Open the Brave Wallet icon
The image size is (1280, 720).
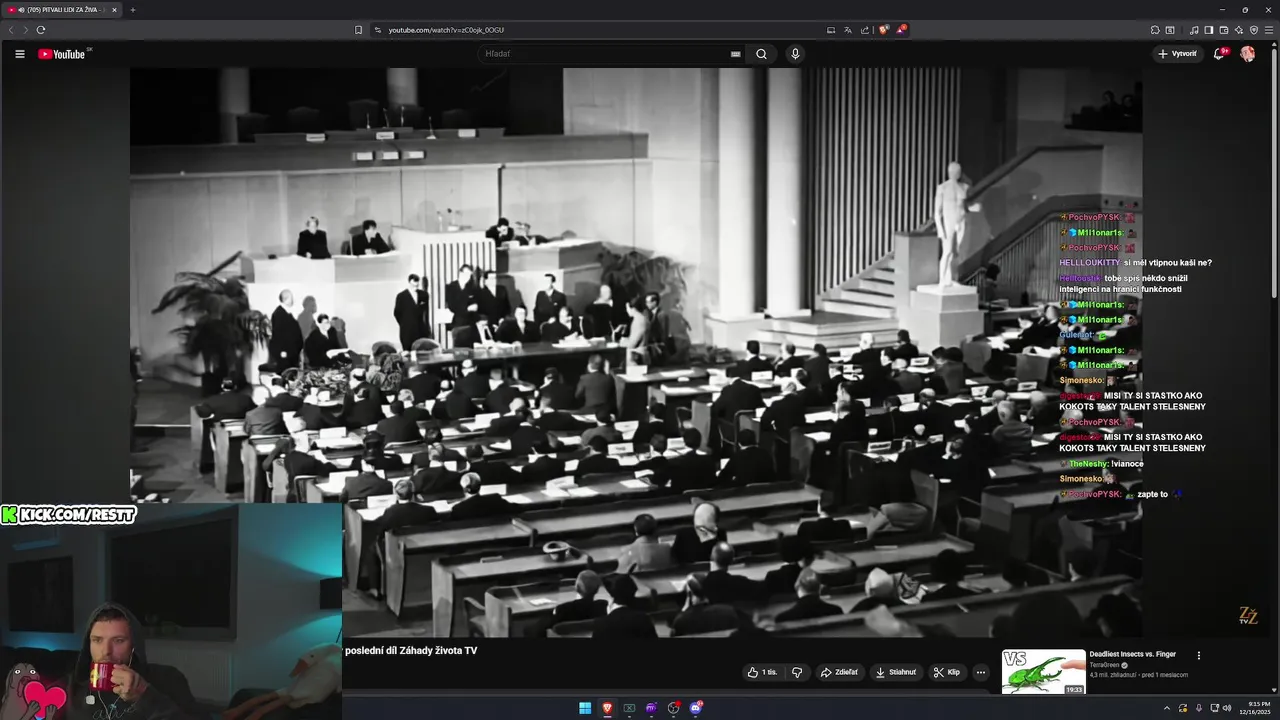coord(1224,30)
